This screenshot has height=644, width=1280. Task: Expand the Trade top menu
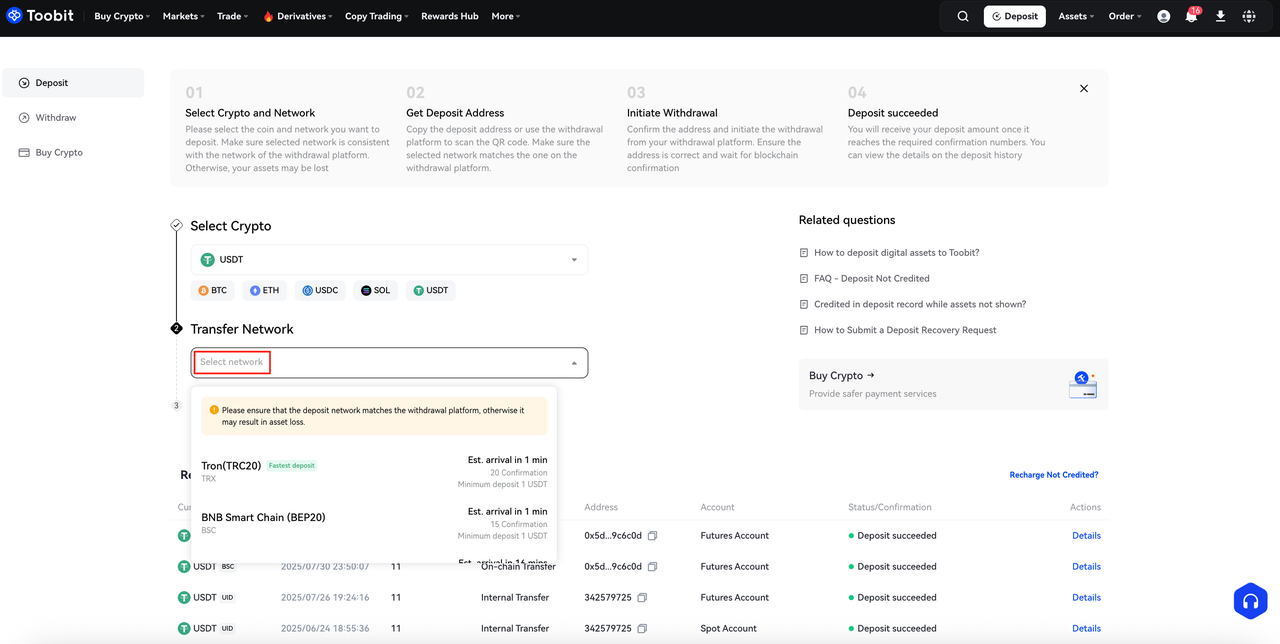pos(232,16)
